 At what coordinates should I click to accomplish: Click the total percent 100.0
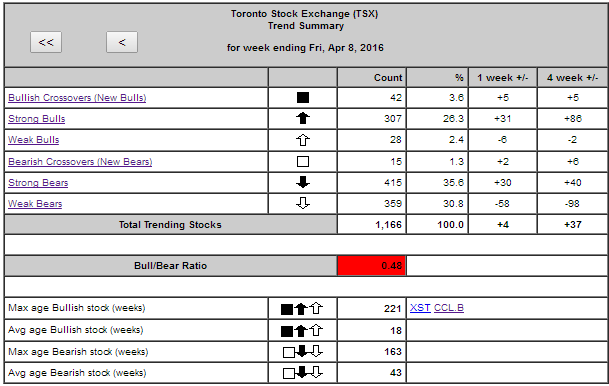click(x=451, y=224)
